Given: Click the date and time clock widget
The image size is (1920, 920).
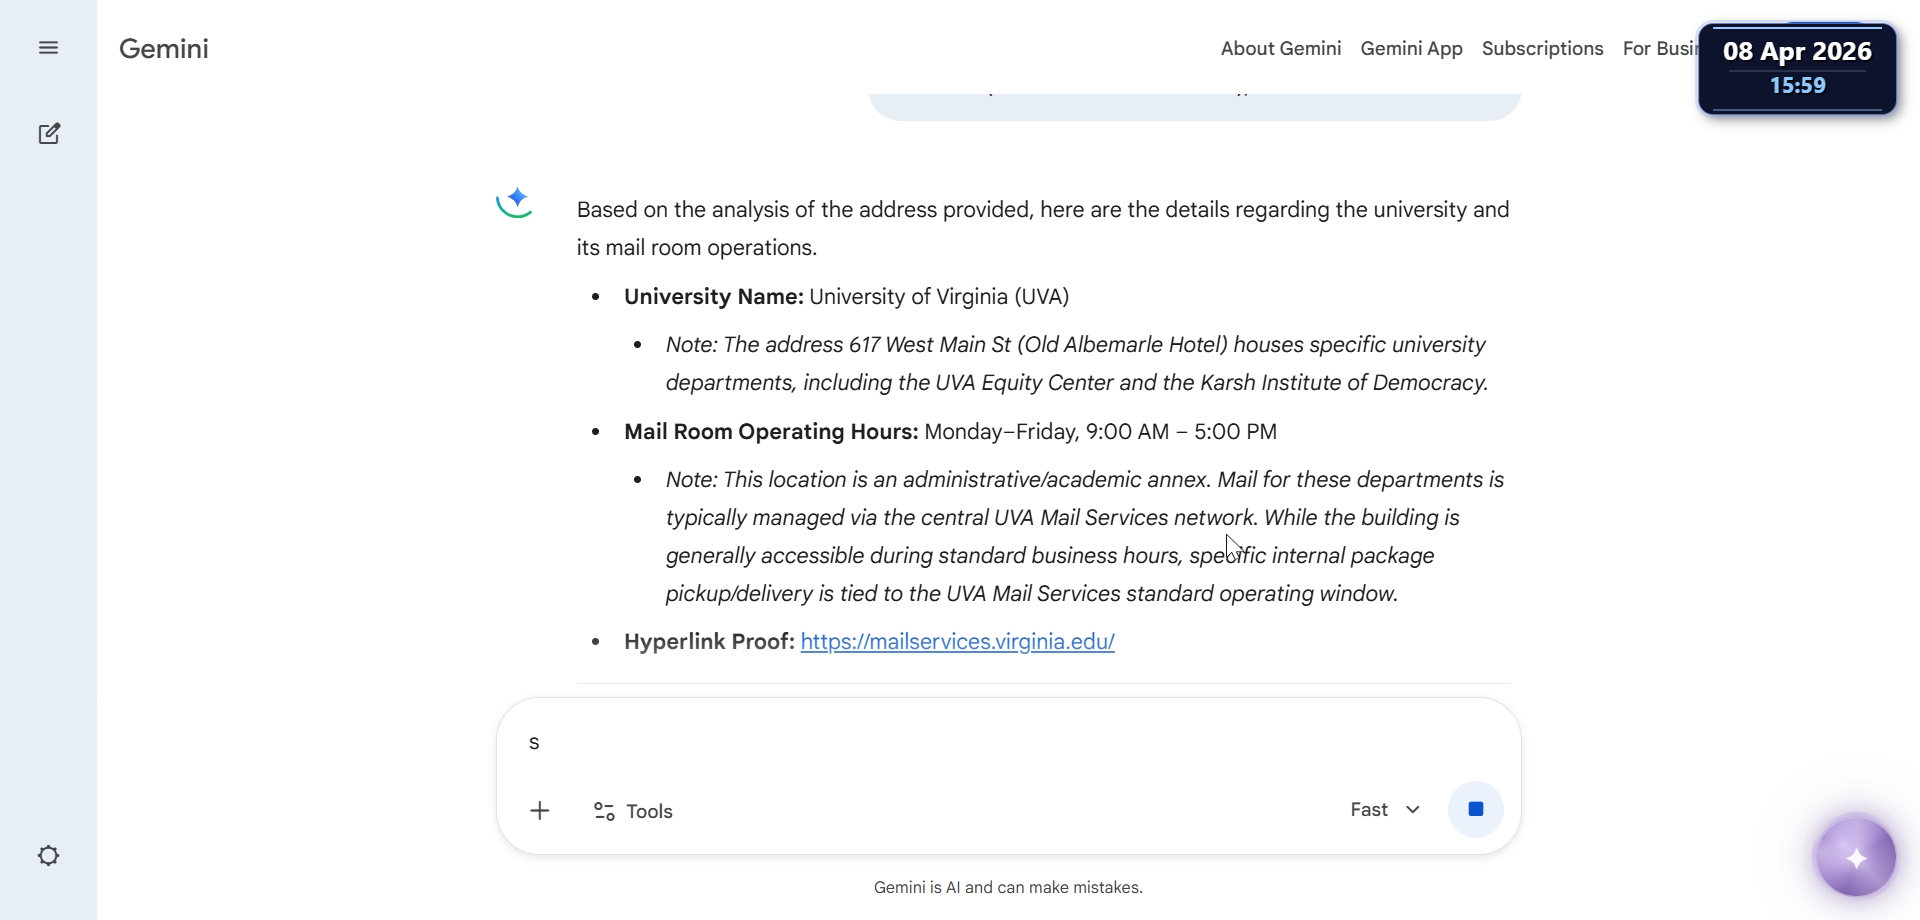Looking at the screenshot, I should tap(1797, 68).
